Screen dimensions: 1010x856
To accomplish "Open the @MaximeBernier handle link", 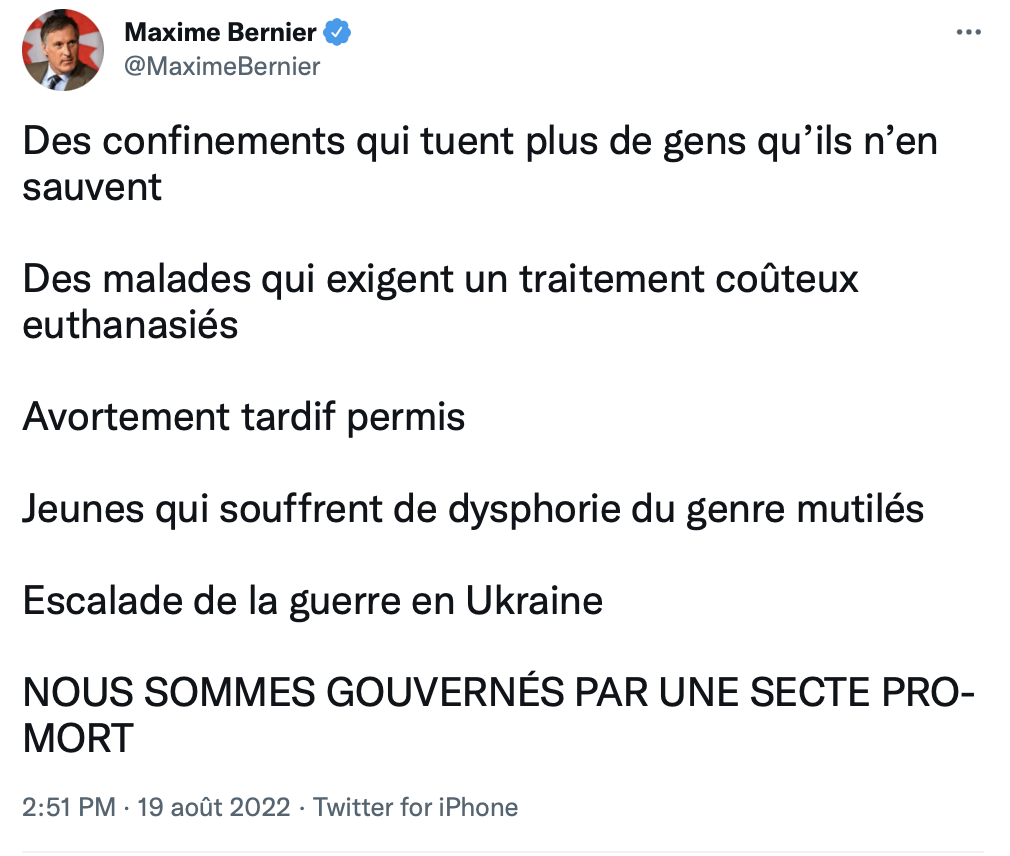I will click(222, 66).
